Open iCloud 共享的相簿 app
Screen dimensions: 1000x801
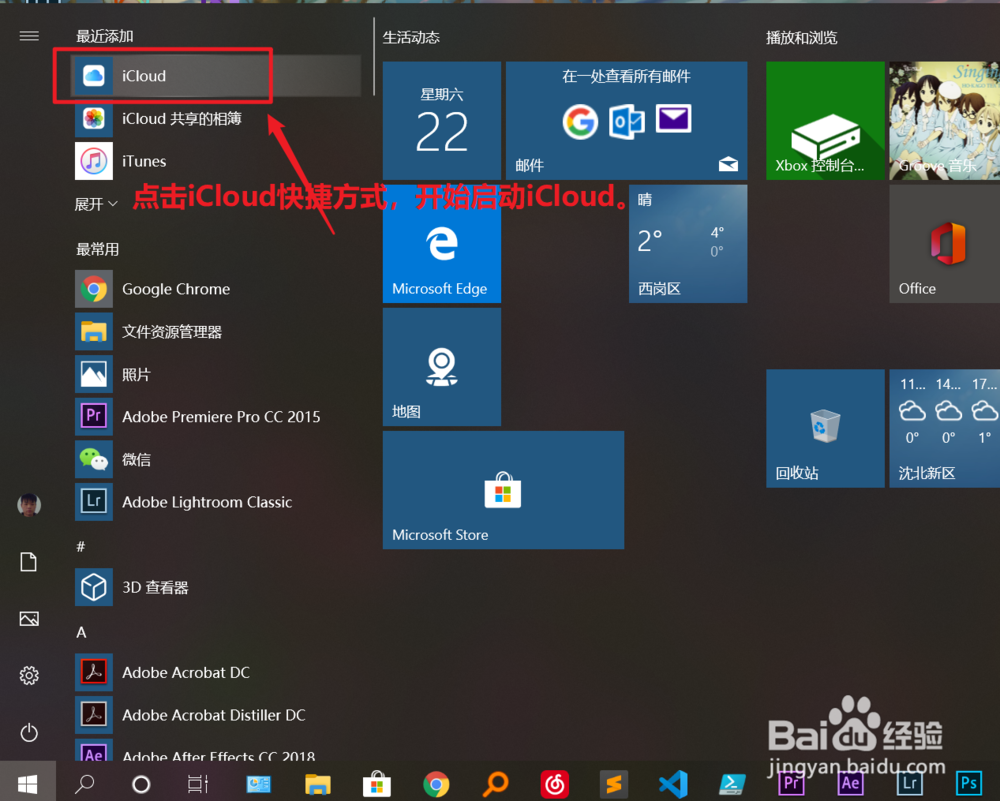click(x=217, y=118)
